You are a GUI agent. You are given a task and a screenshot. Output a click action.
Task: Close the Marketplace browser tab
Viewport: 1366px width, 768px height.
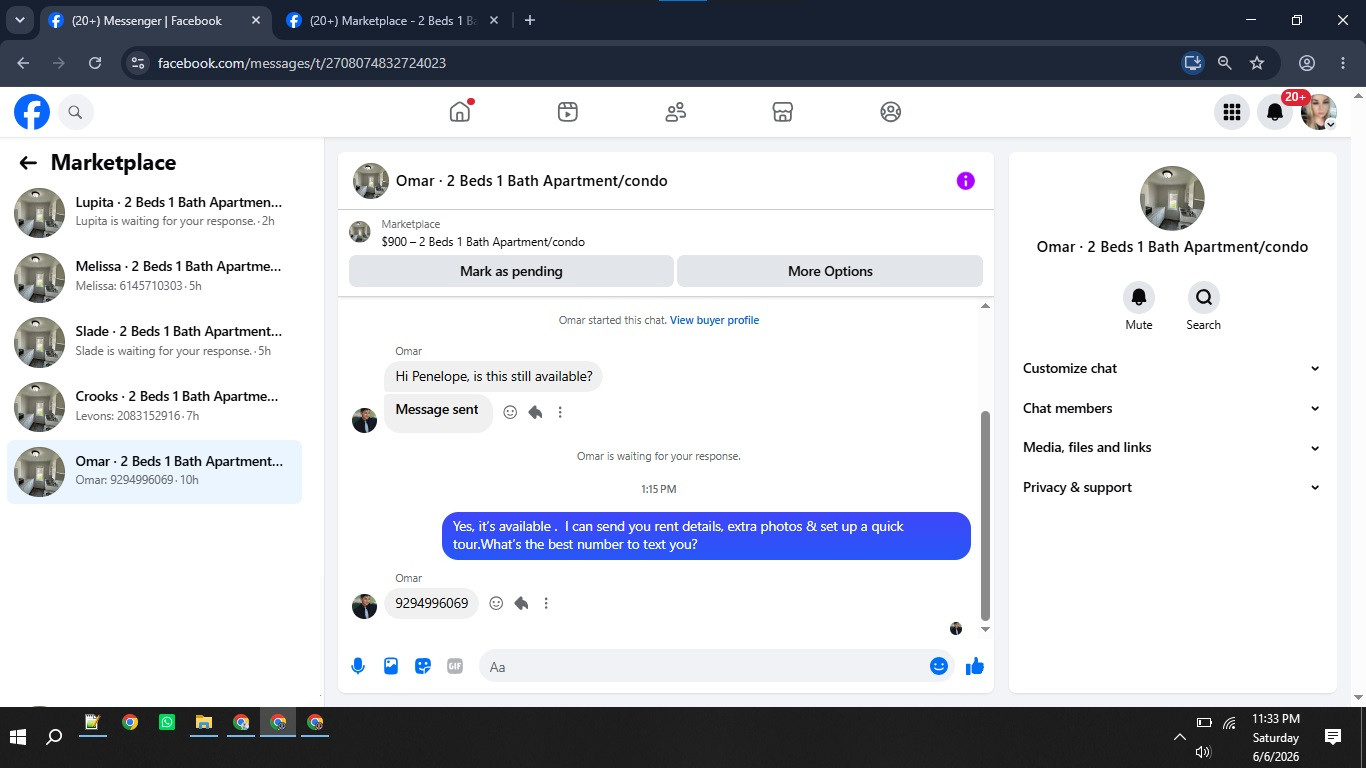495,20
